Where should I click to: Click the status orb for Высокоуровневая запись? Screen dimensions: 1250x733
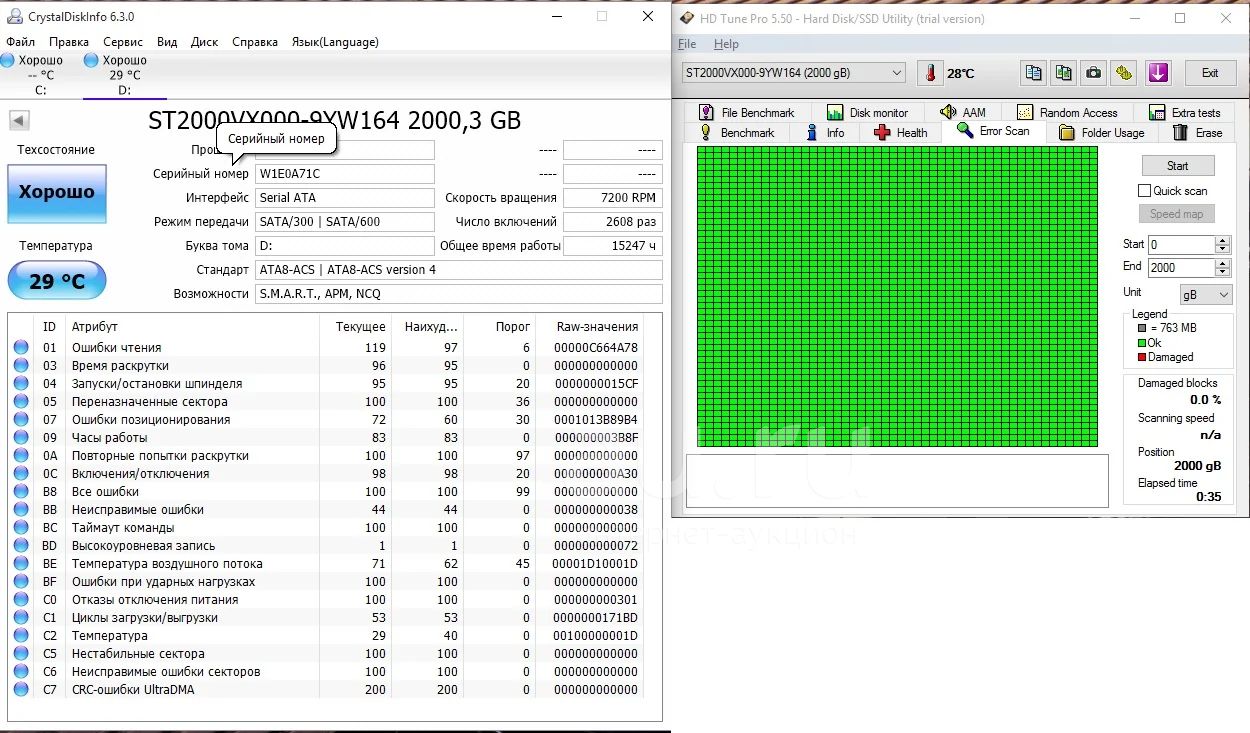click(x=21, y=546)
